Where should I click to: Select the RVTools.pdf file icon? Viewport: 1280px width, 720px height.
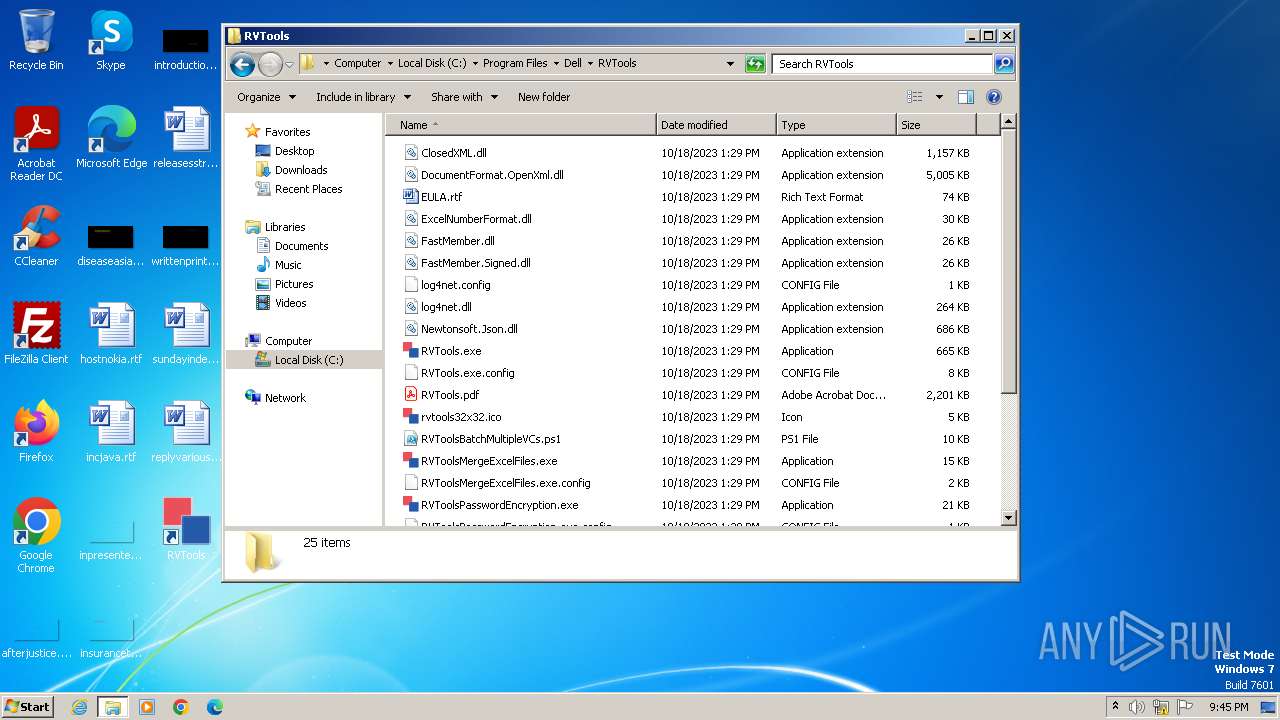click(x=410, y=395)
